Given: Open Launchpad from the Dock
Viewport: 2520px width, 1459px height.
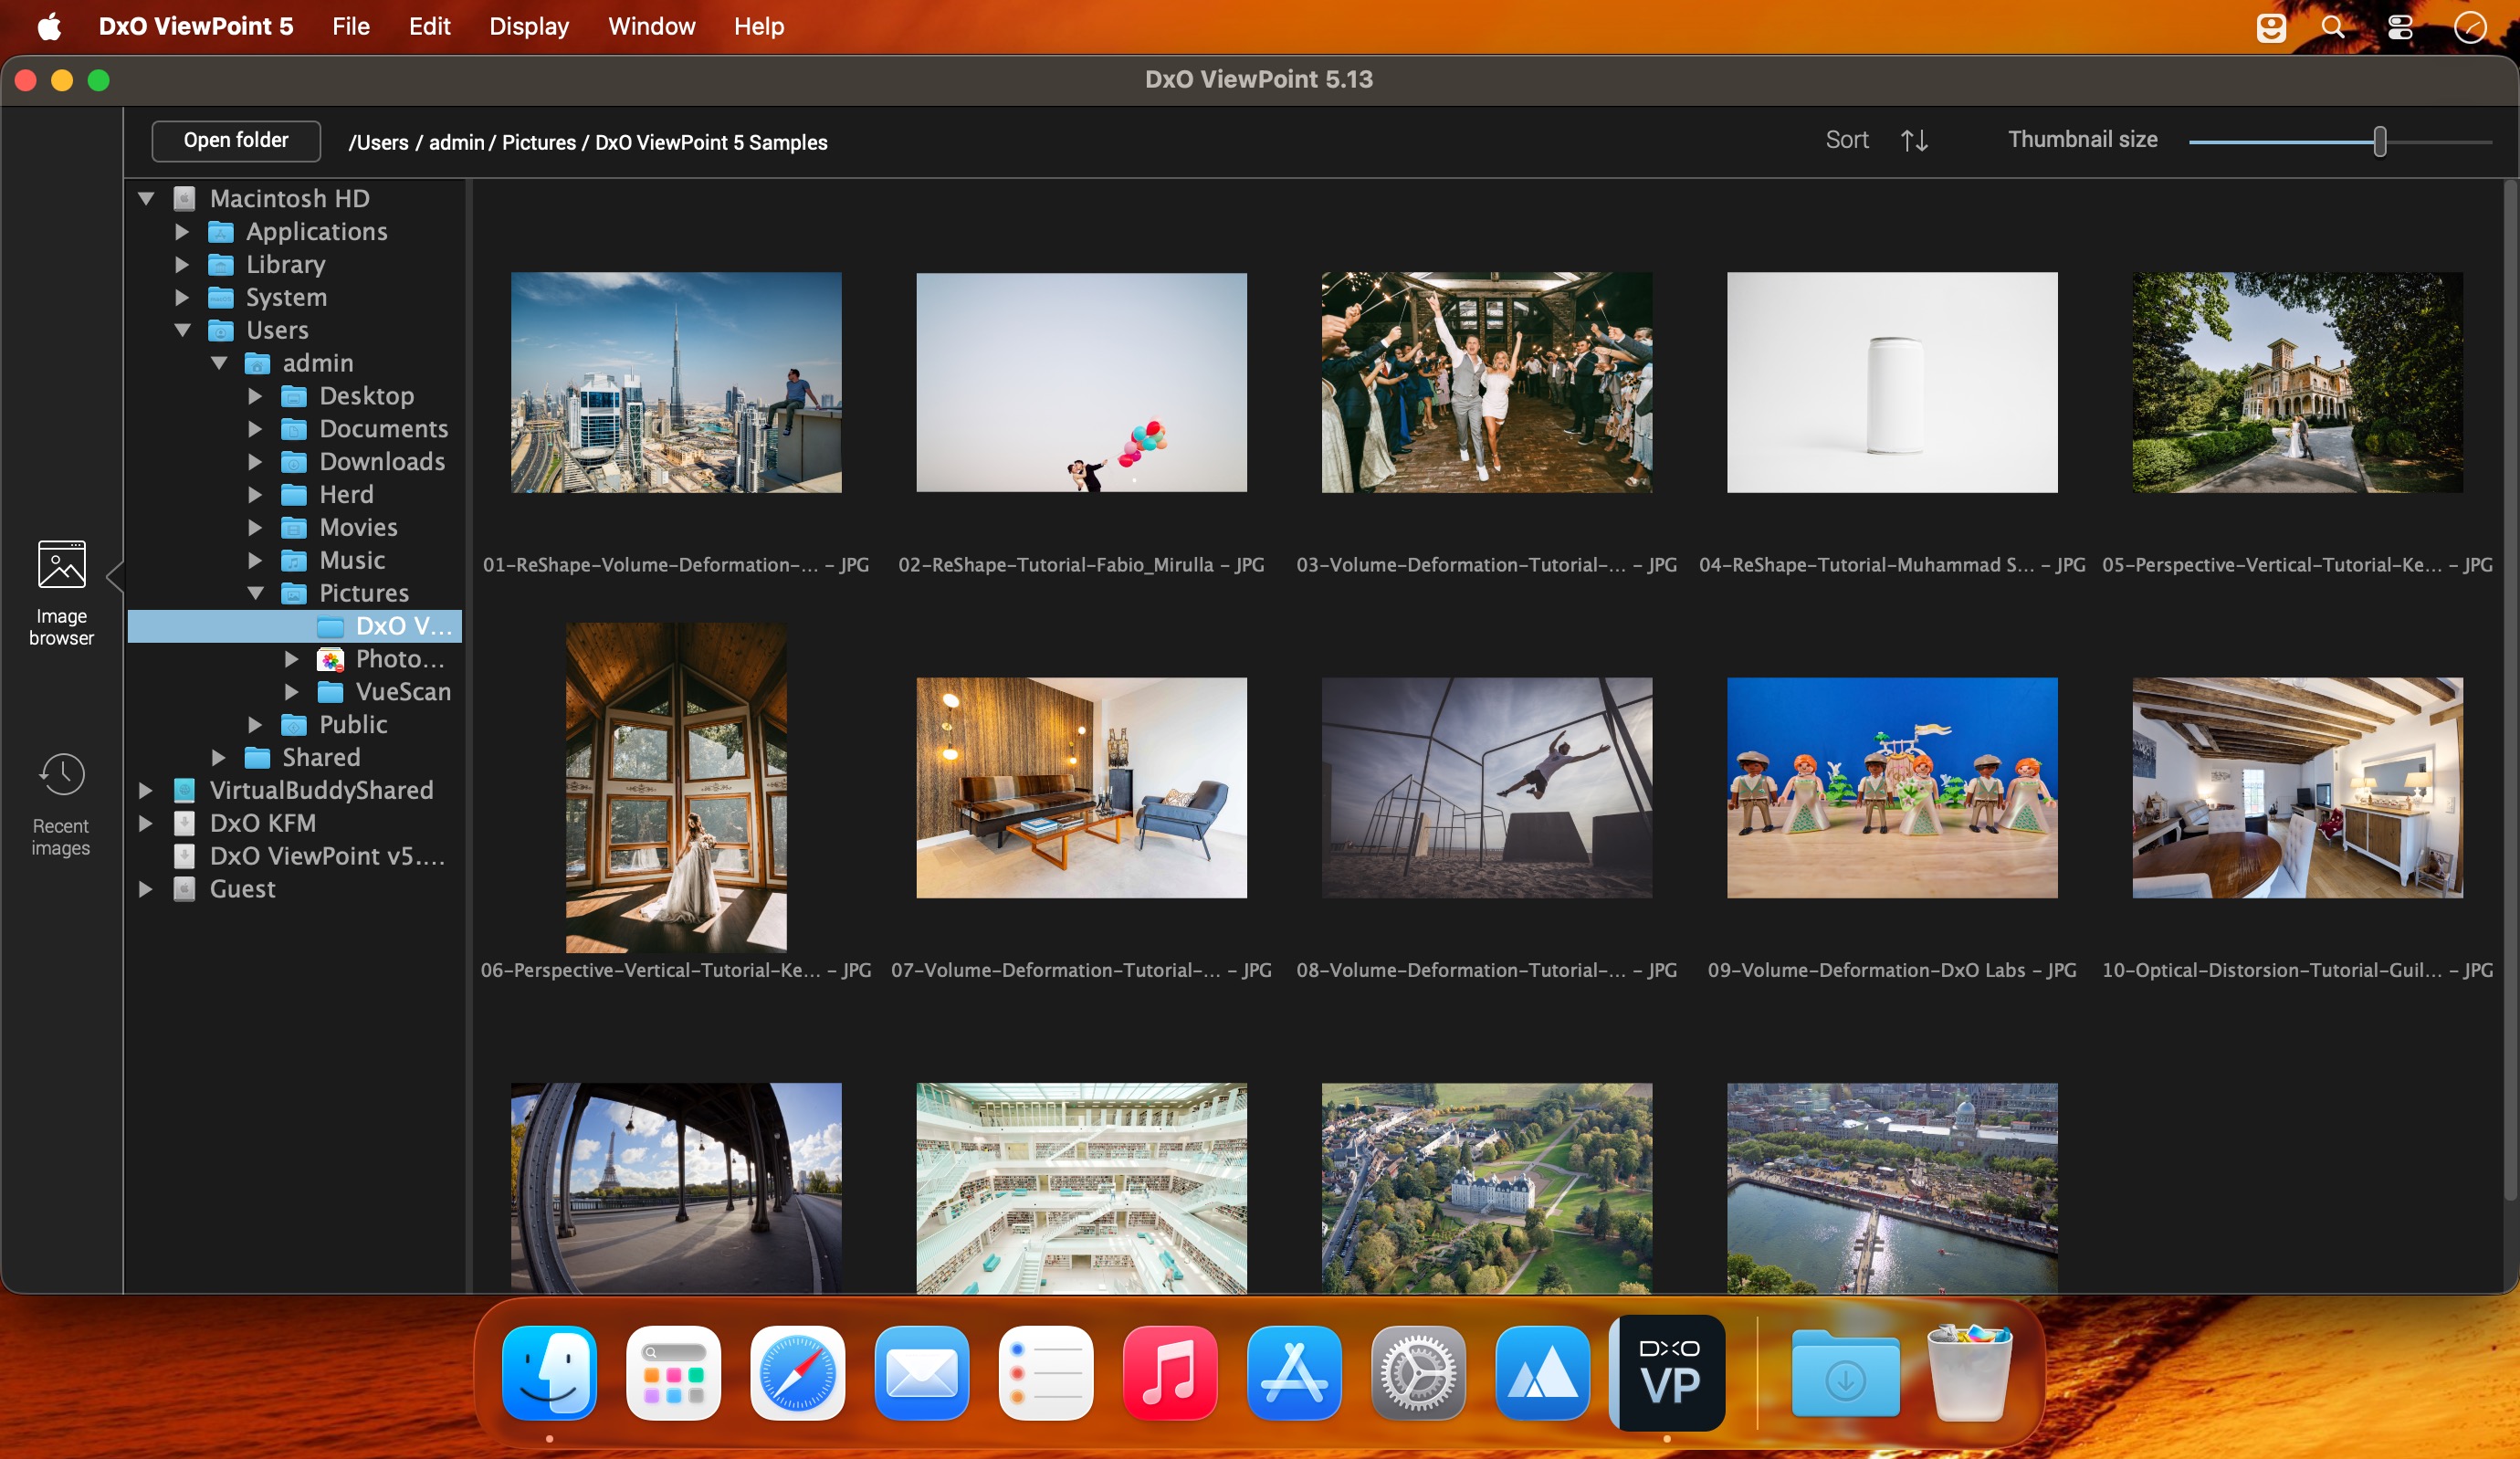Looking at the screenshot, I should click(x=674, y=1373).
